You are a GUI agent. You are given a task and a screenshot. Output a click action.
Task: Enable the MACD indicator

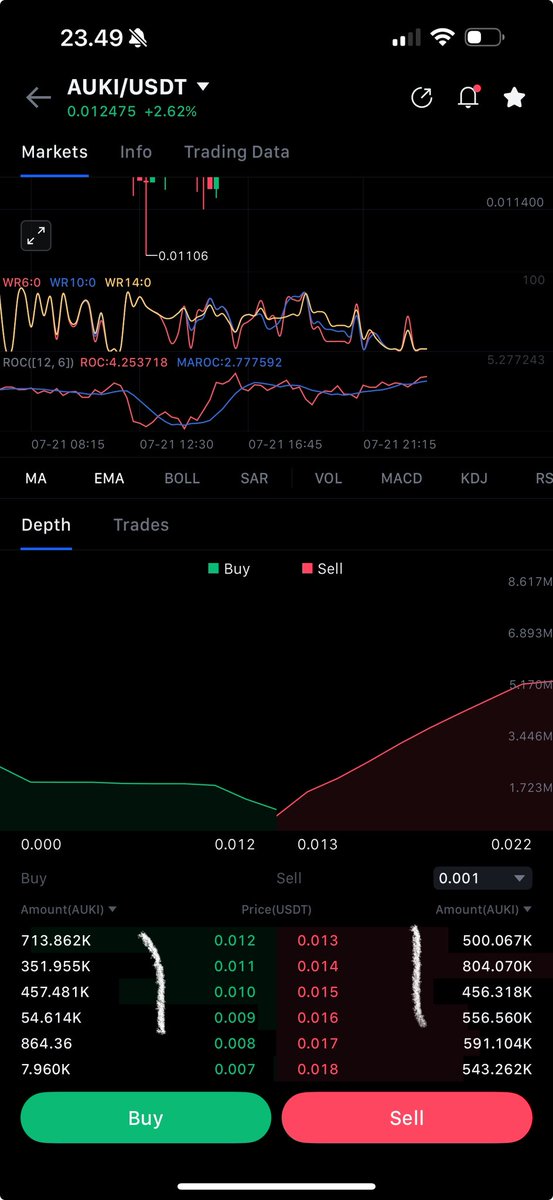(401, 478)
